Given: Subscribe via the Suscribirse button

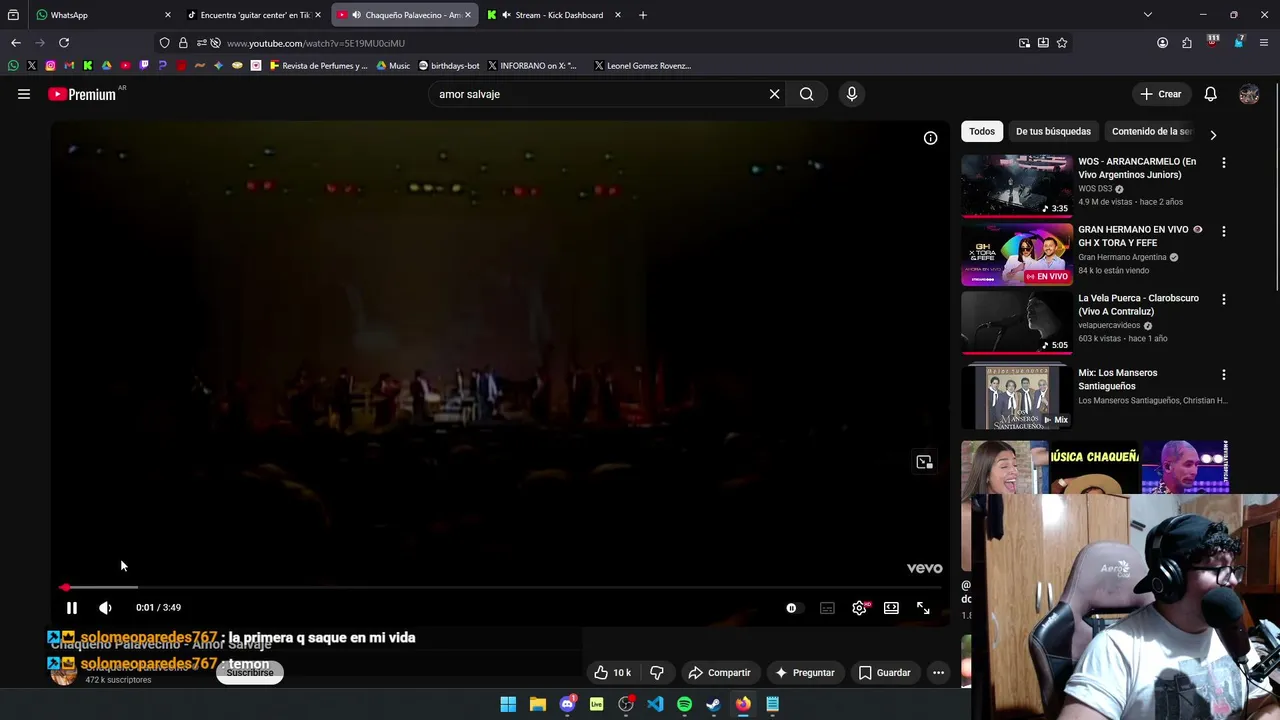Looking at the screenshot, I should pyautogui.click(x=250, y=673).
